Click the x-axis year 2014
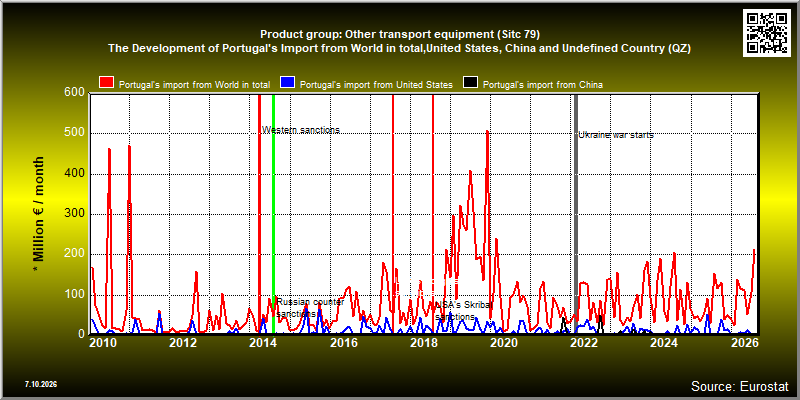The width and height of the screenshot is (800, 400). pyautogui.click(x=263, y=343)
